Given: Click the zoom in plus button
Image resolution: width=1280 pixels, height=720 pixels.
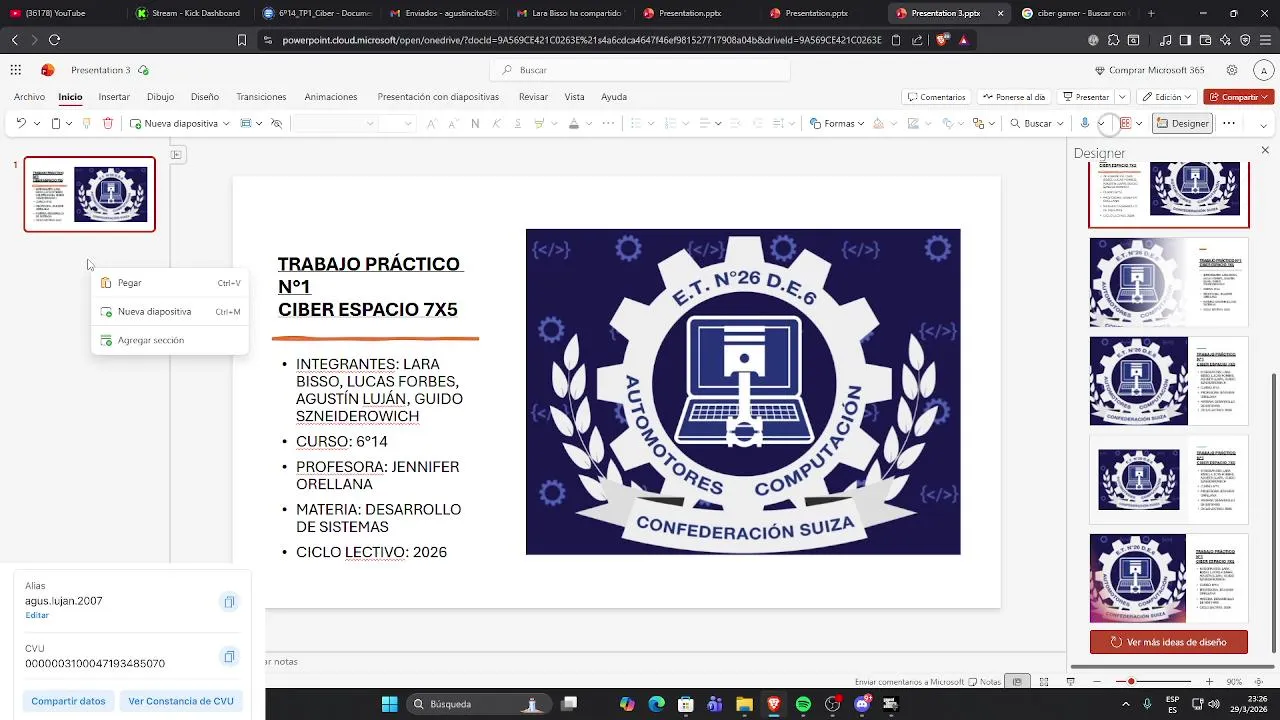Looking at the screenshot, I should (1209, 682).
